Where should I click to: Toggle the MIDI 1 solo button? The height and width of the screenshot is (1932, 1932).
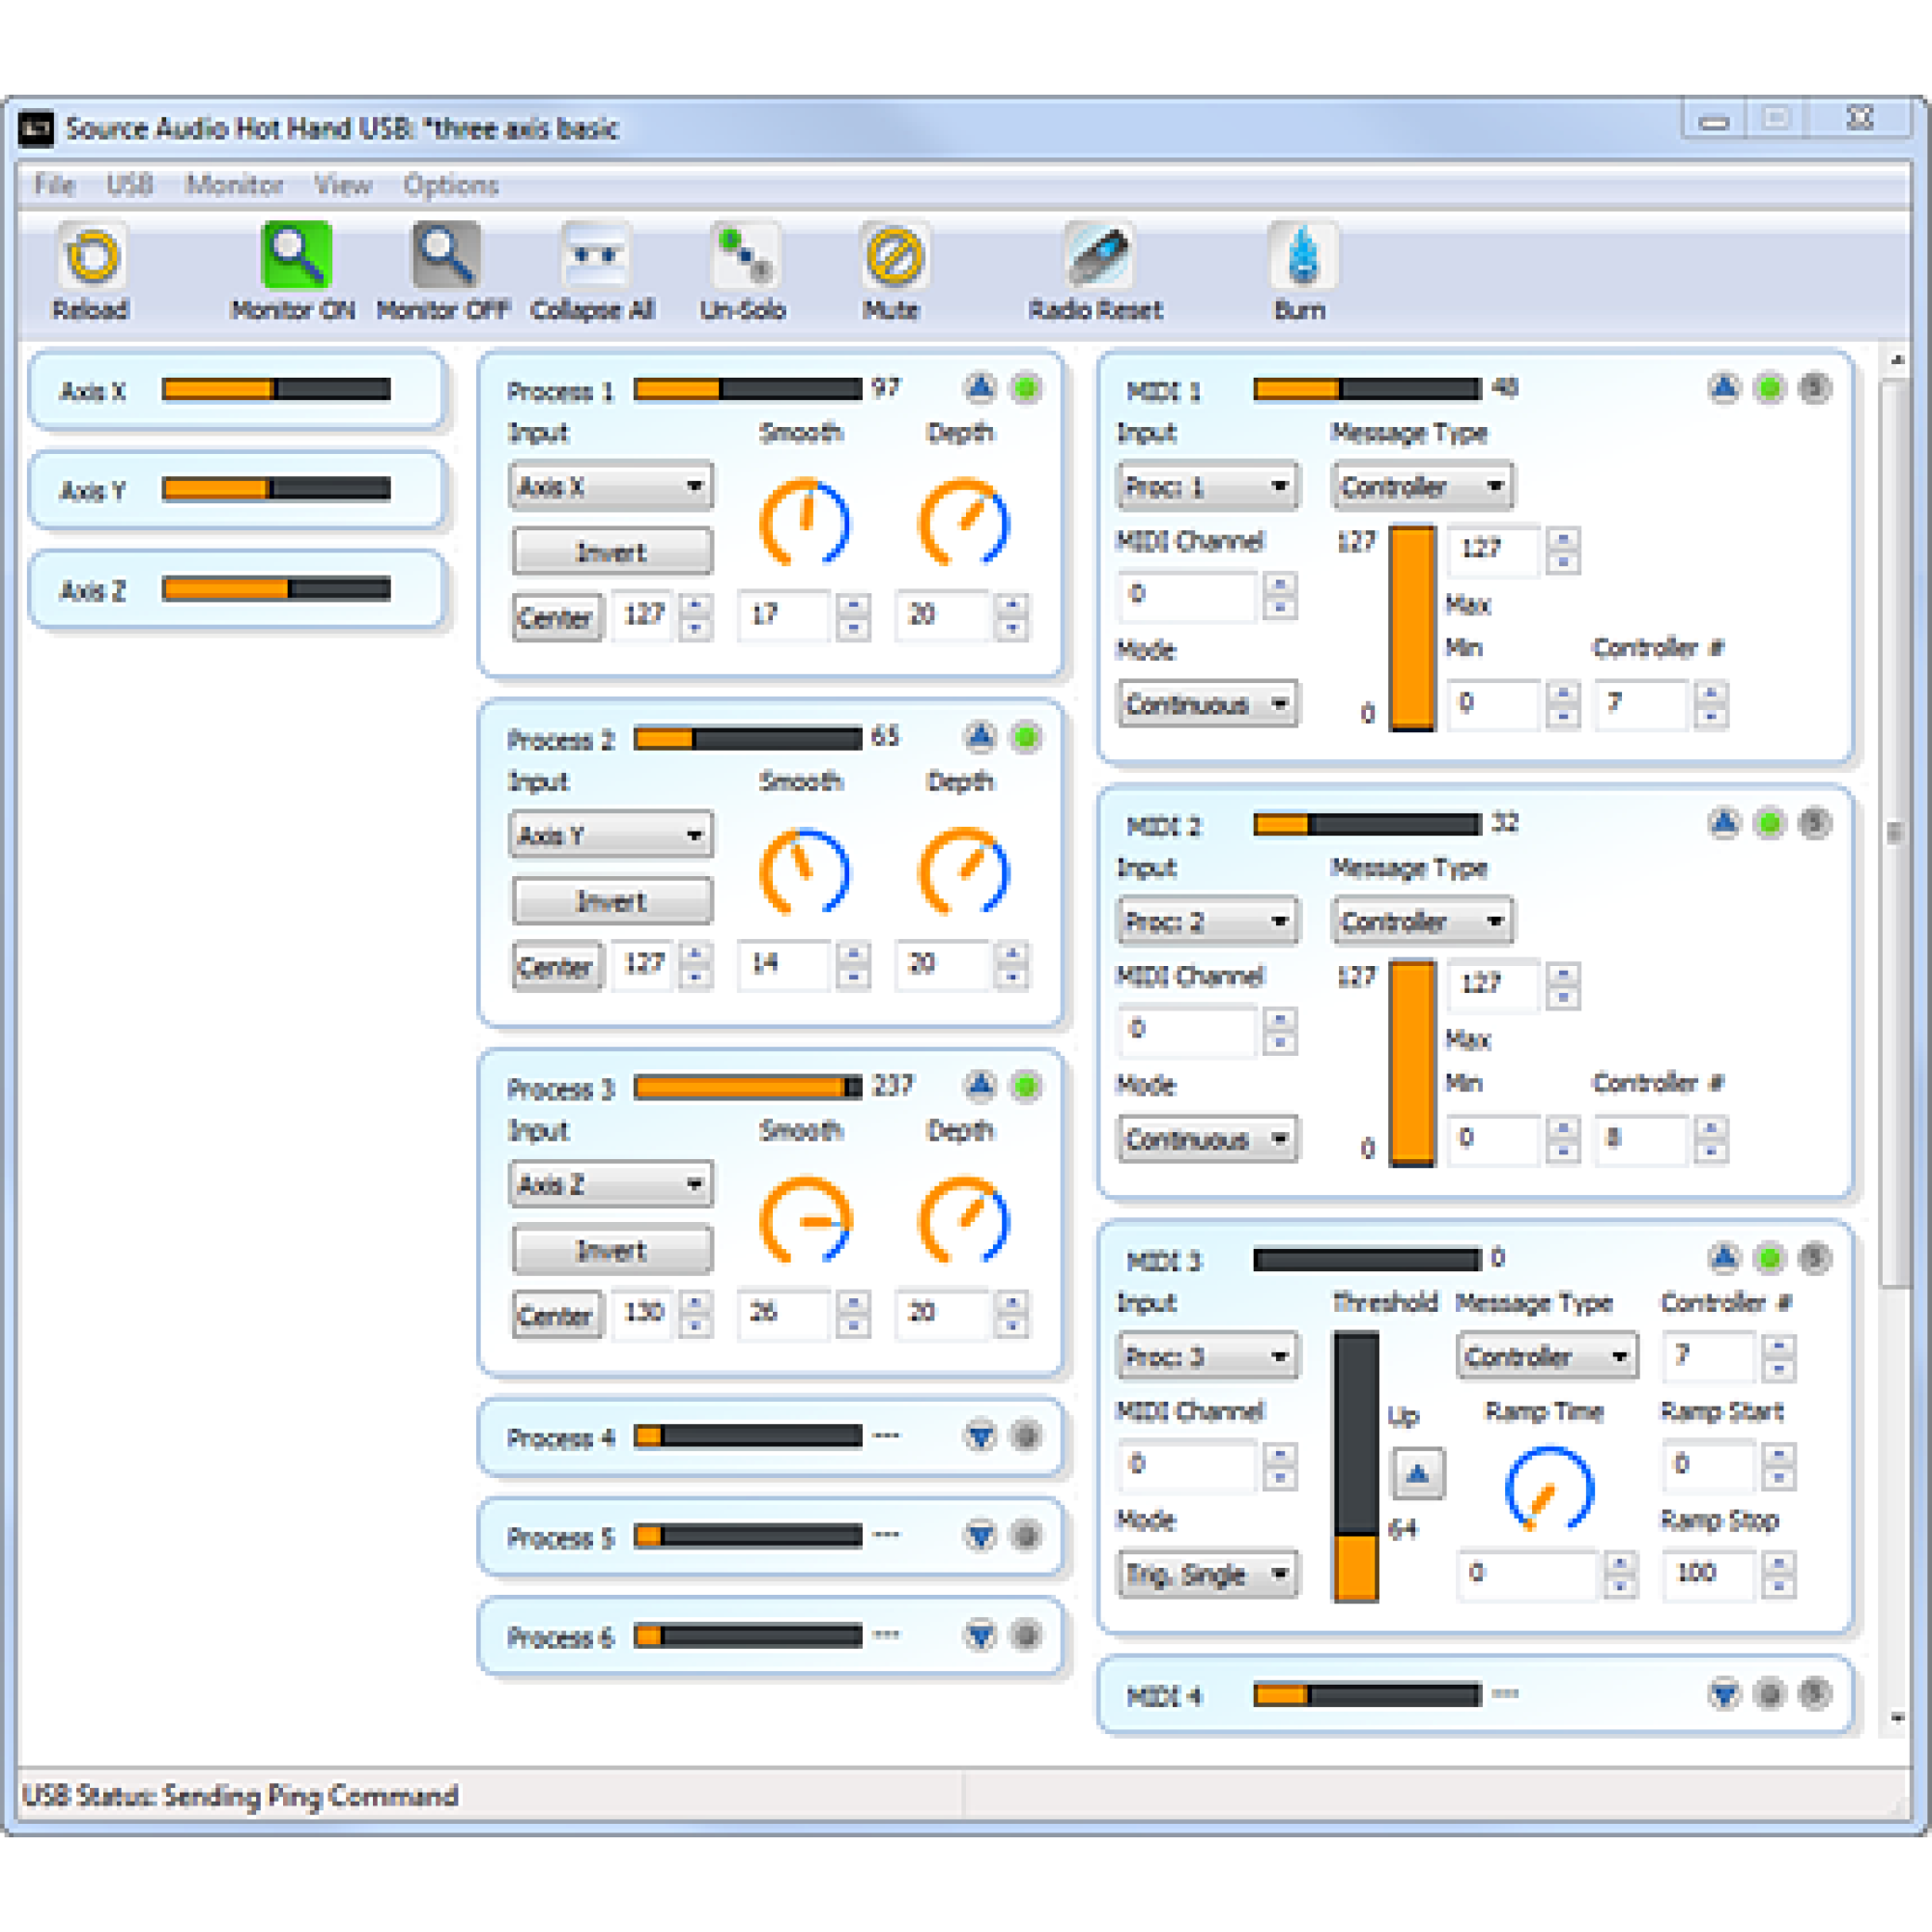click(x=1814, y=388)
